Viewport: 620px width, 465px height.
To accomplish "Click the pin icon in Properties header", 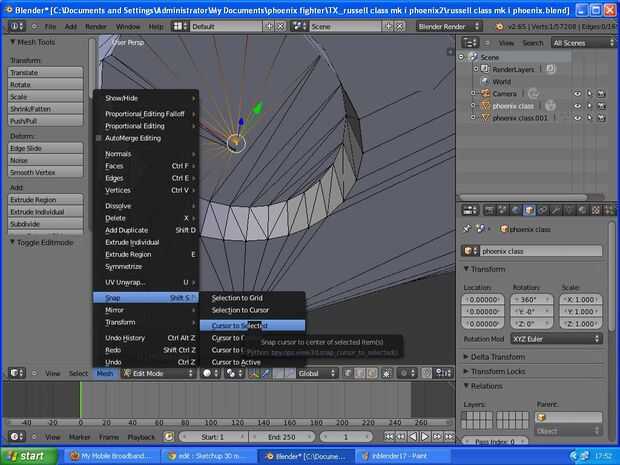I will [467, 229].
